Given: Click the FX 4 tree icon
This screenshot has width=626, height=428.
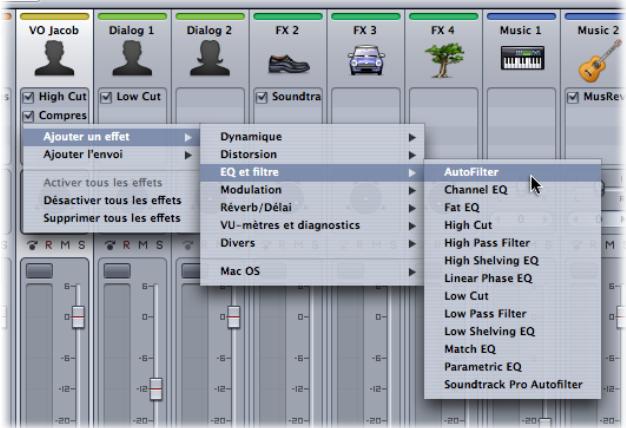Looking at the screenshot, I should (444, 60).
